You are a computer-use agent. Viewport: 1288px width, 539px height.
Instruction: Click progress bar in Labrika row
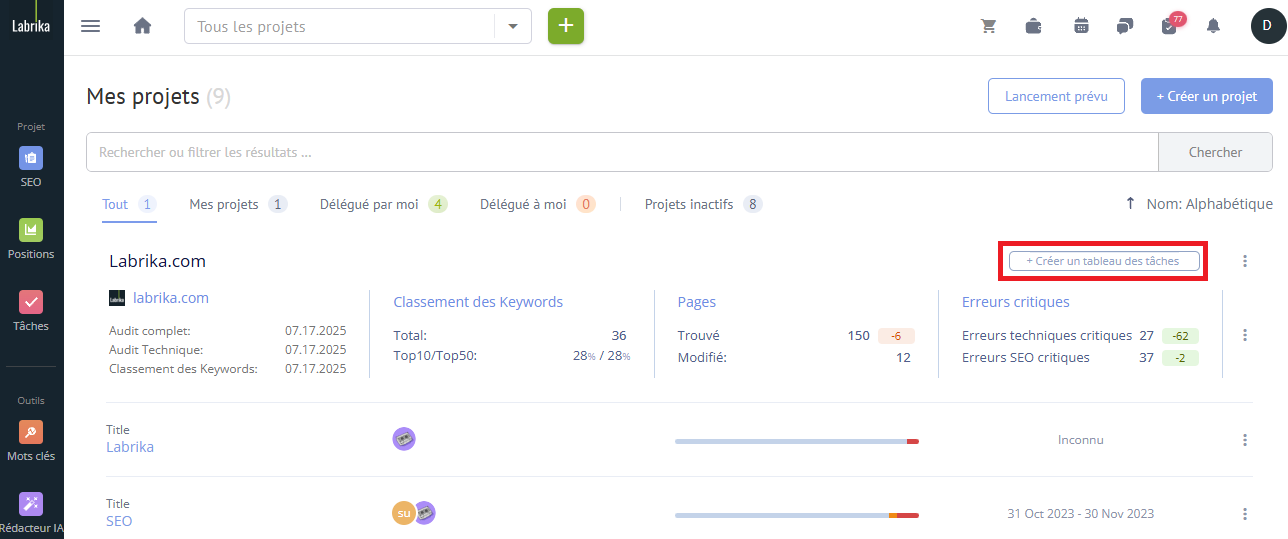point(797,441)
